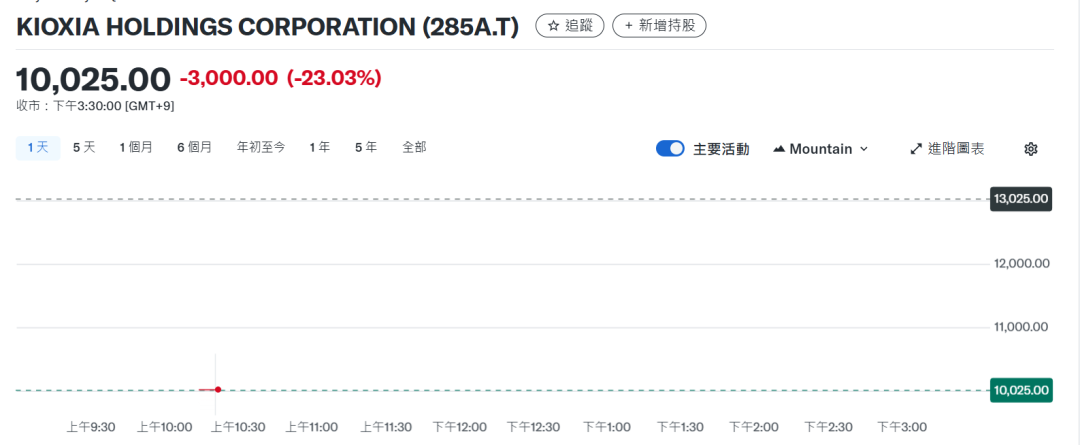Click the 新增持股 button
The height and width of the screenshot is (445, 1080).
tap(659, 26)
